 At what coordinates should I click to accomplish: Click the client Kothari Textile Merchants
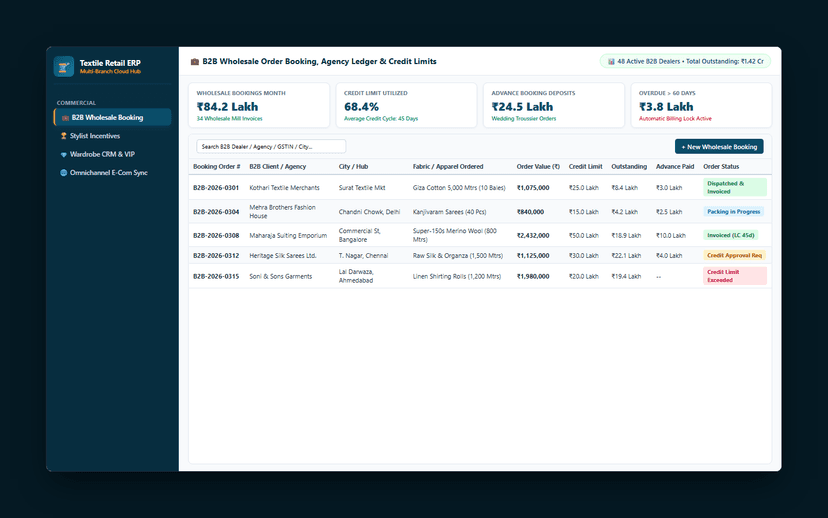(284, 187)
